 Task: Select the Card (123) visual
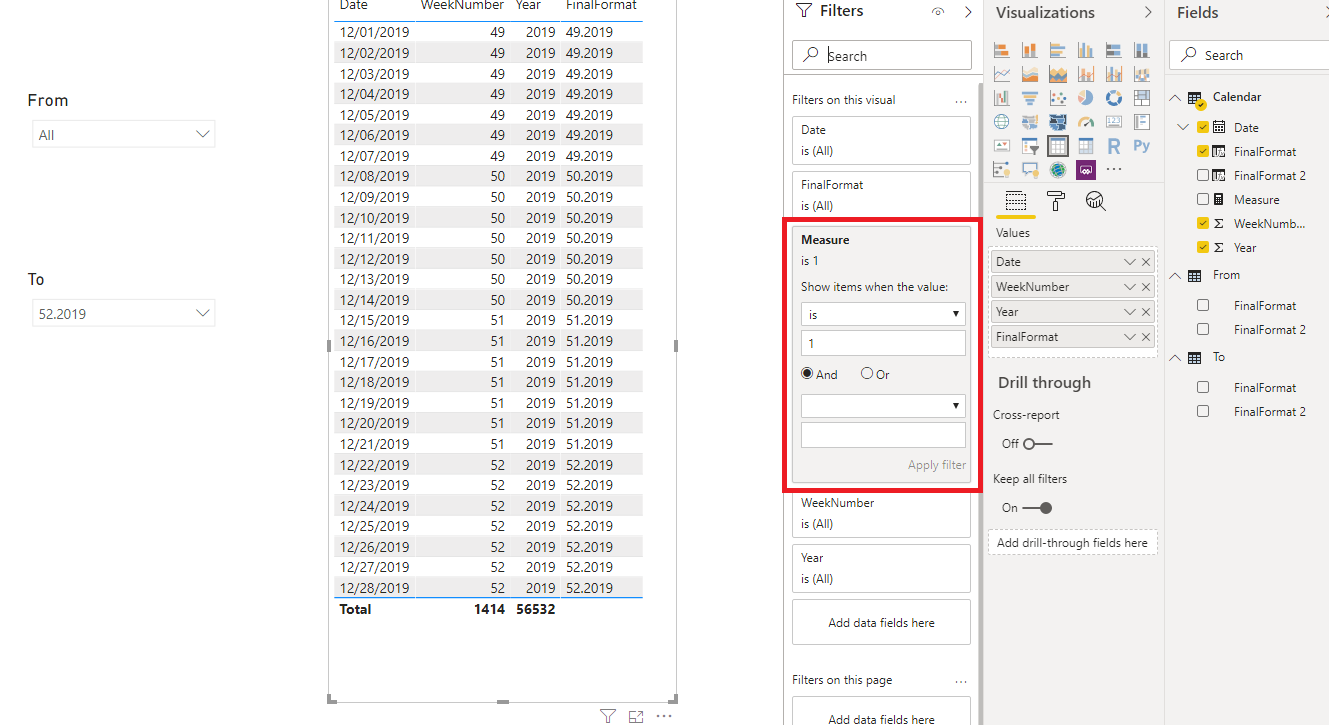click(x=1113, y=122)
